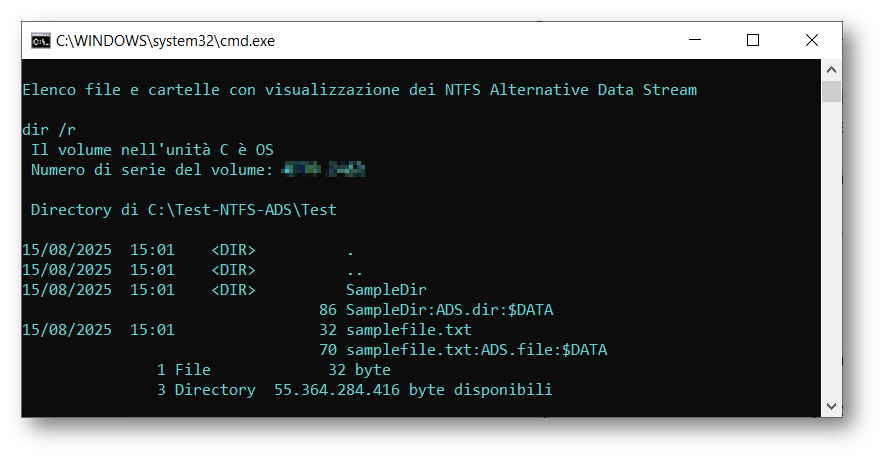Image resolution: width=885 pixels, height=460 pixels.
Task: Click the vertical scrollbar thumb
Action: (831, 92)
